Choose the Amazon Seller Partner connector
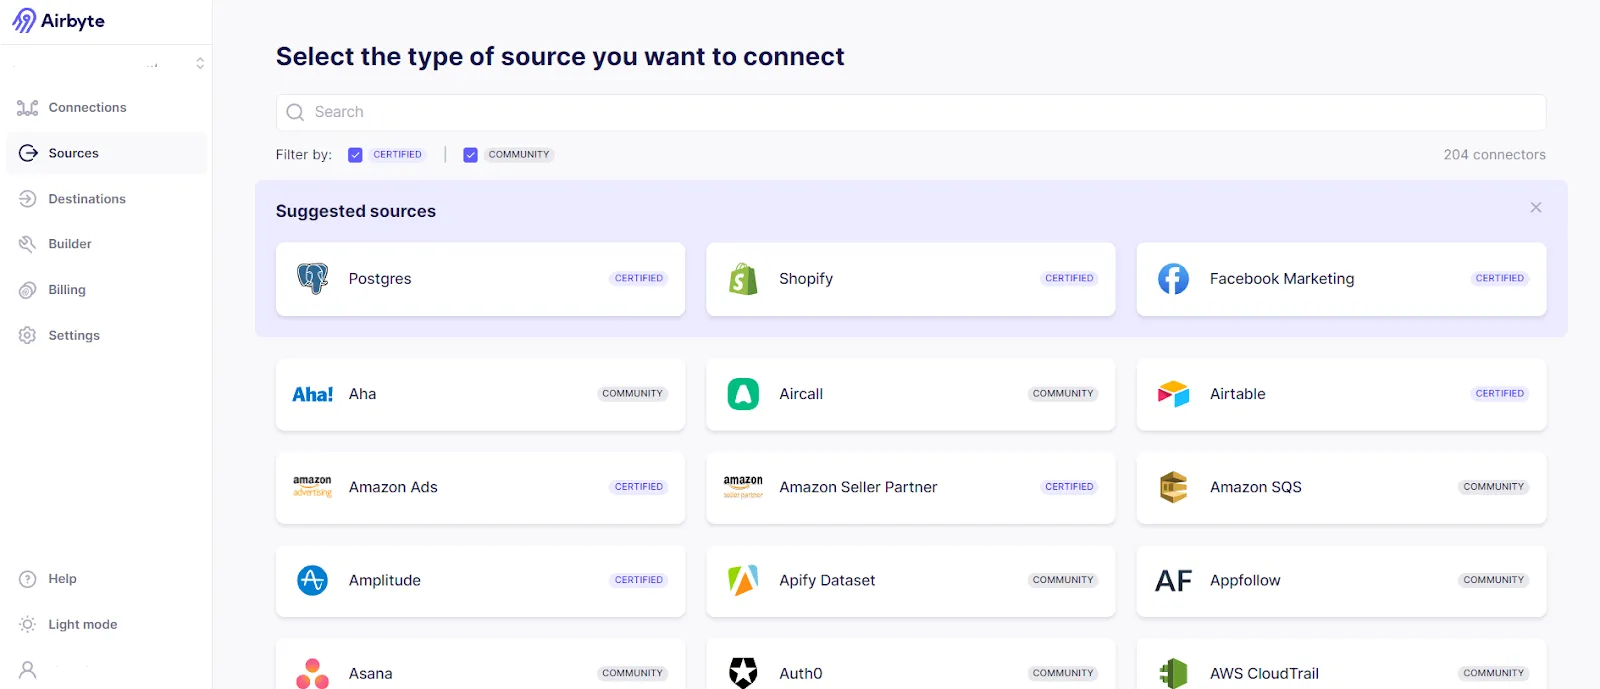 click(911, 487)
